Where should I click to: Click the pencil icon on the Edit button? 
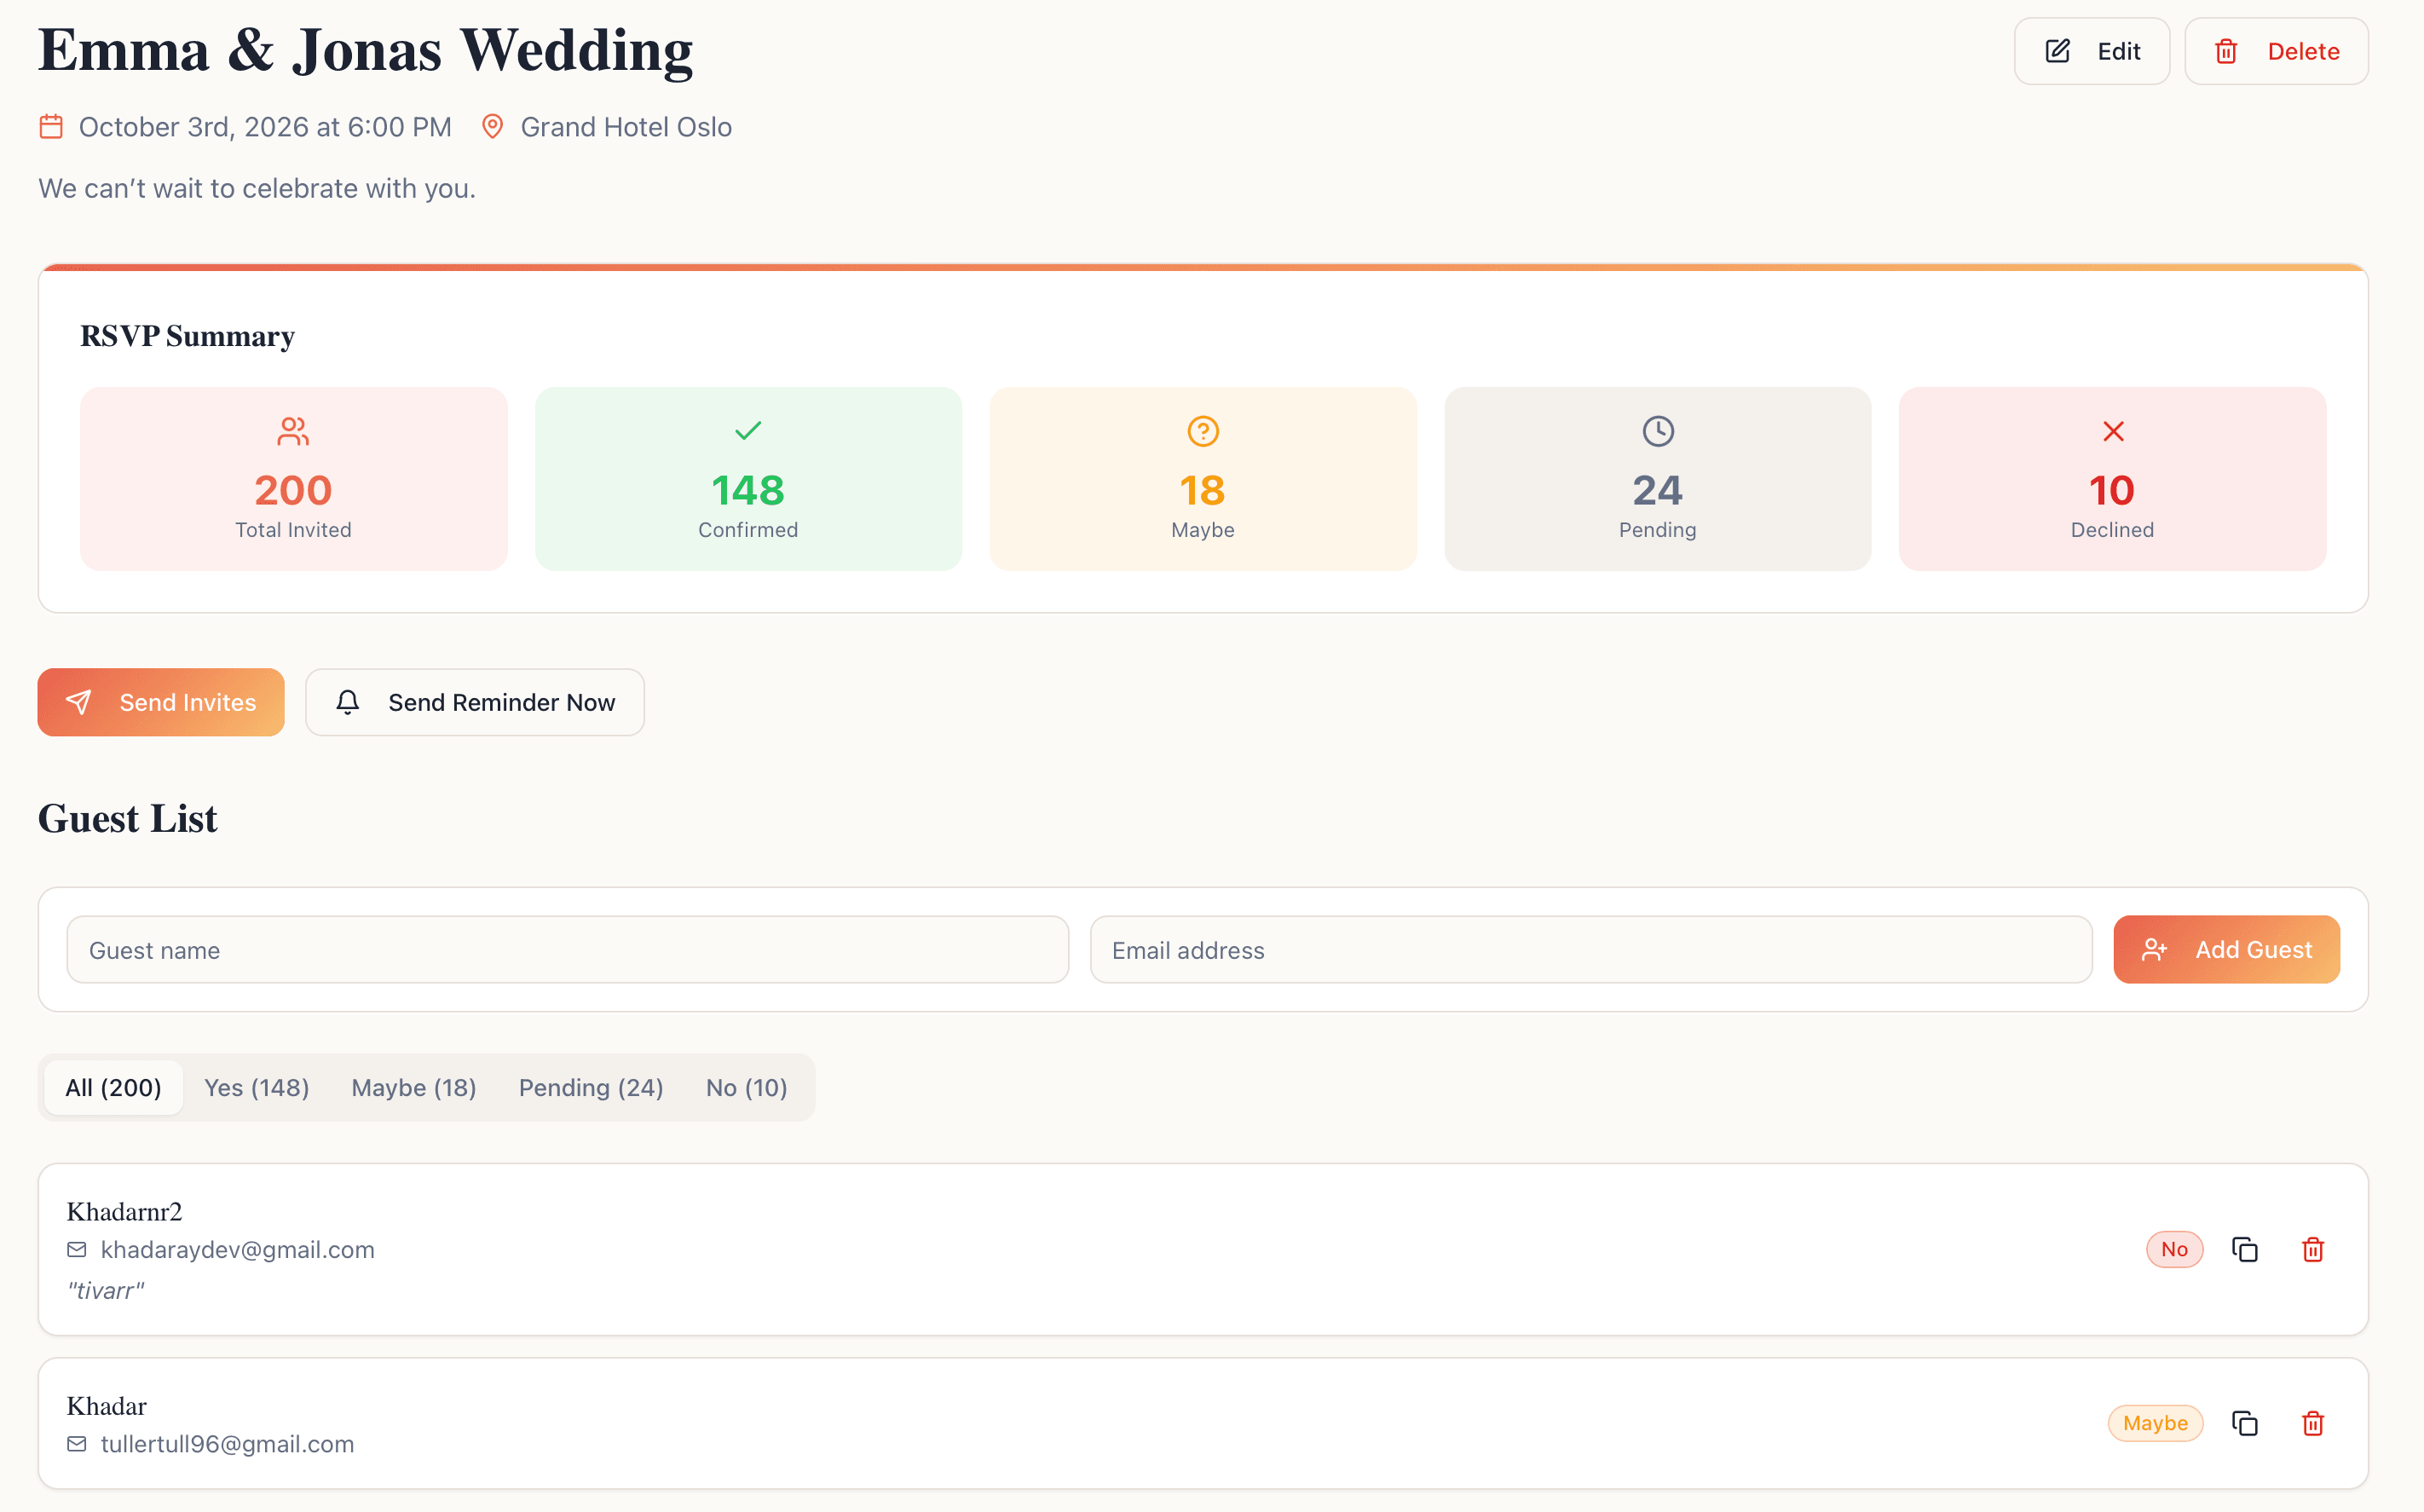(2056, 50)
